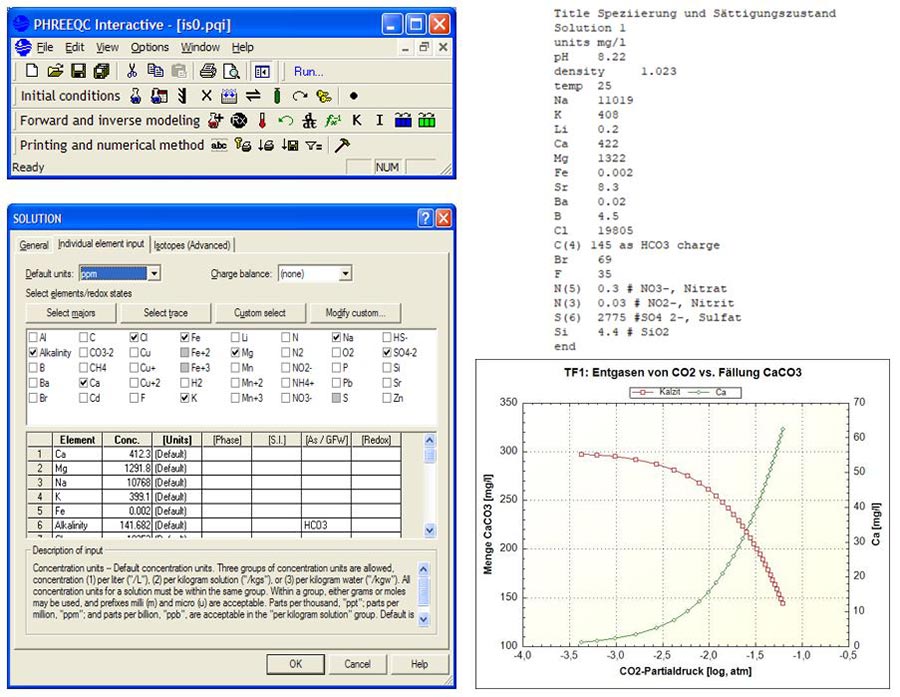
Task: Click the filter-equals icon in printing toolbar
Action: pos(313,146)
